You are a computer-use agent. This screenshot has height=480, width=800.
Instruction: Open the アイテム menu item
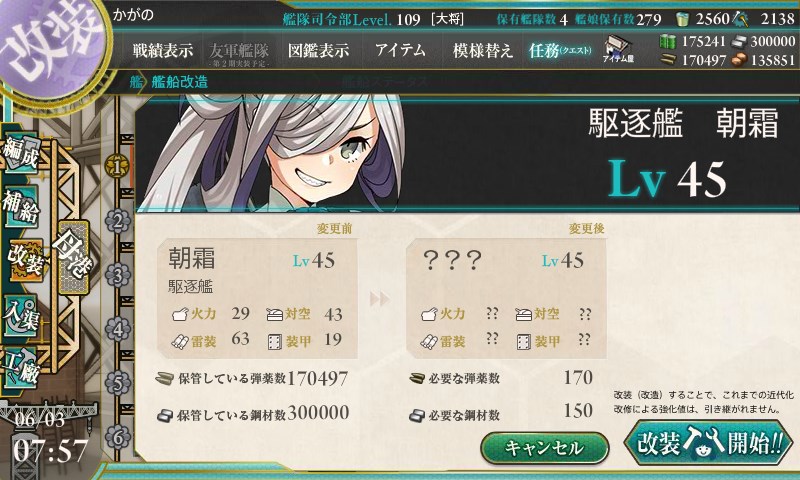[401, 50]
